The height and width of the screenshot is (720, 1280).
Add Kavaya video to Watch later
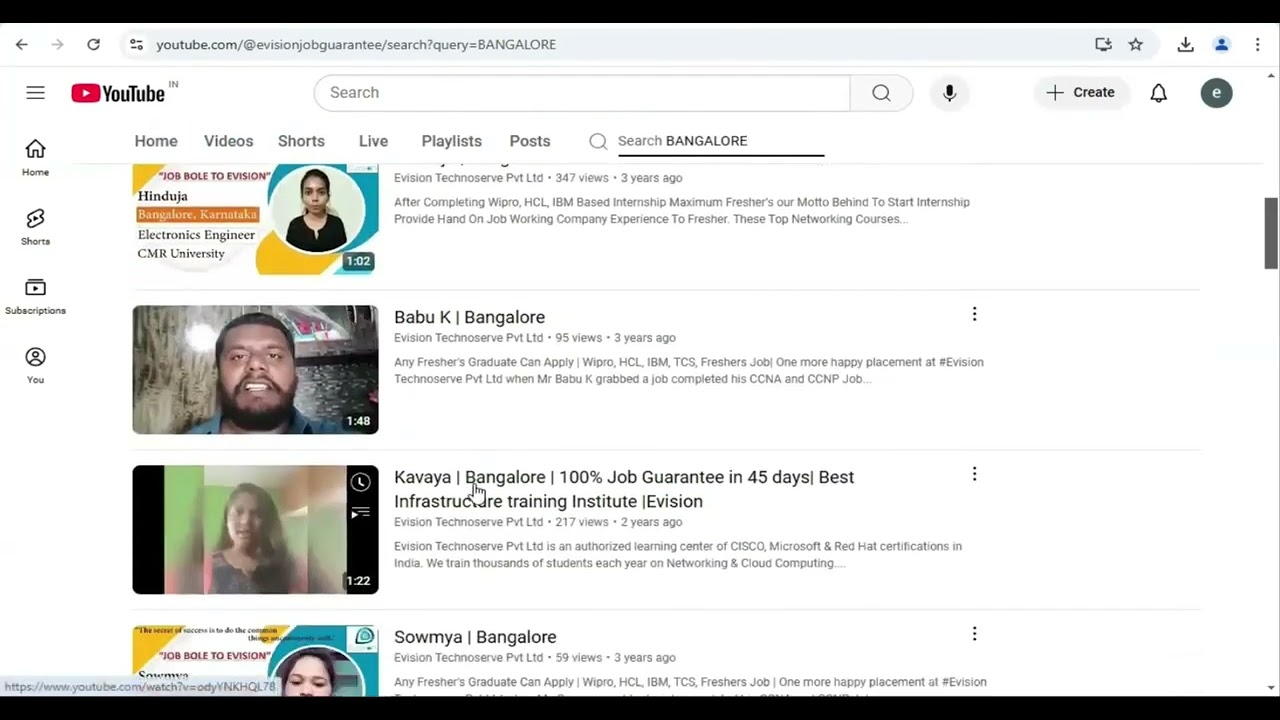[360, 483]
